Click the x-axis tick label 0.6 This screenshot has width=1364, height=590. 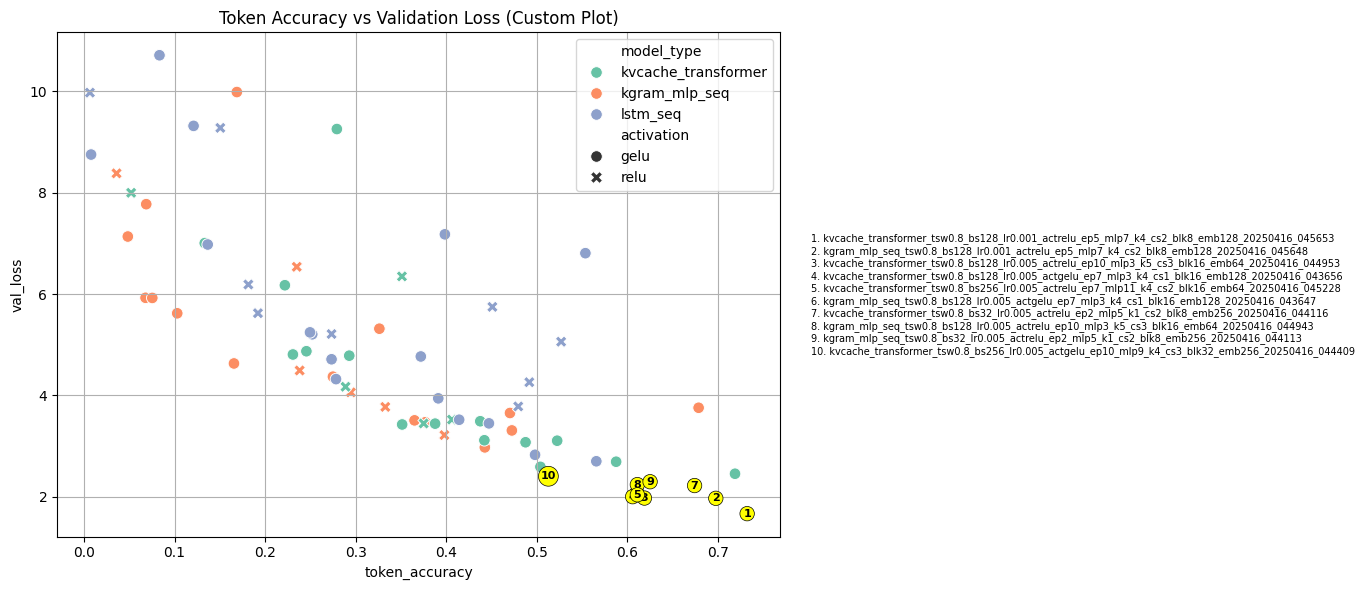(627, 551)
